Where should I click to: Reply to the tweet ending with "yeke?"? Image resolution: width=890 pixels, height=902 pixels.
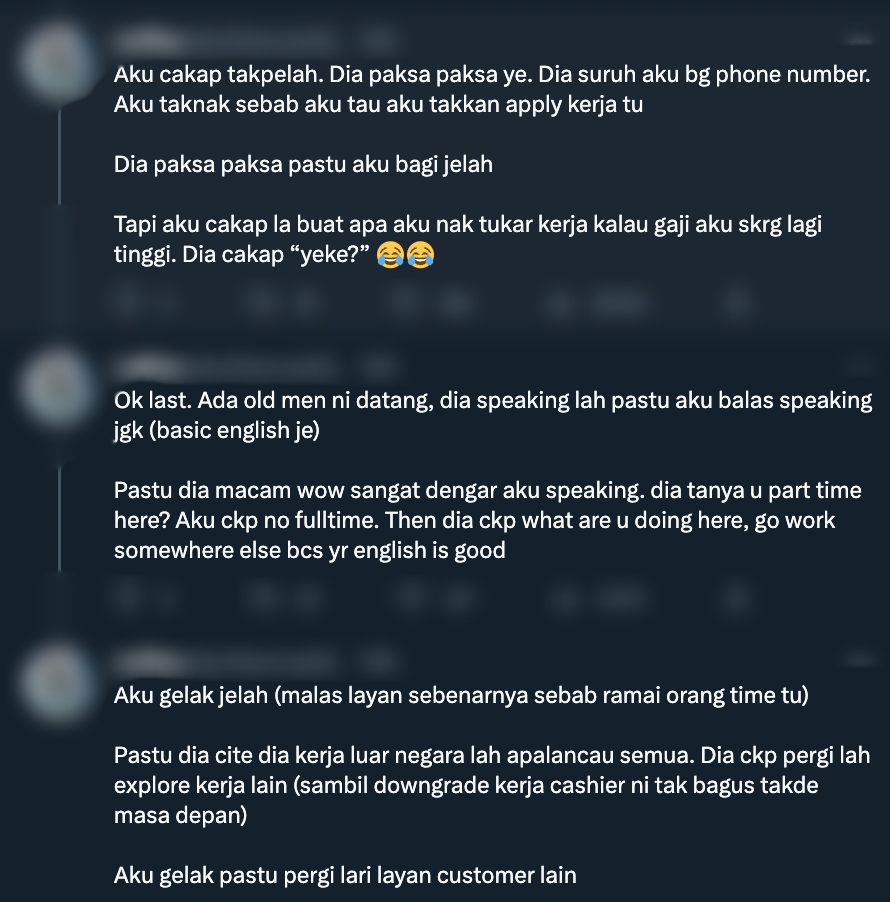click(129, 301)
